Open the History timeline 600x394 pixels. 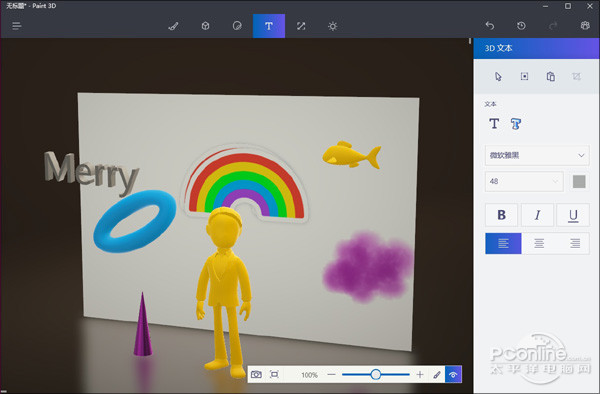(521, 26)
